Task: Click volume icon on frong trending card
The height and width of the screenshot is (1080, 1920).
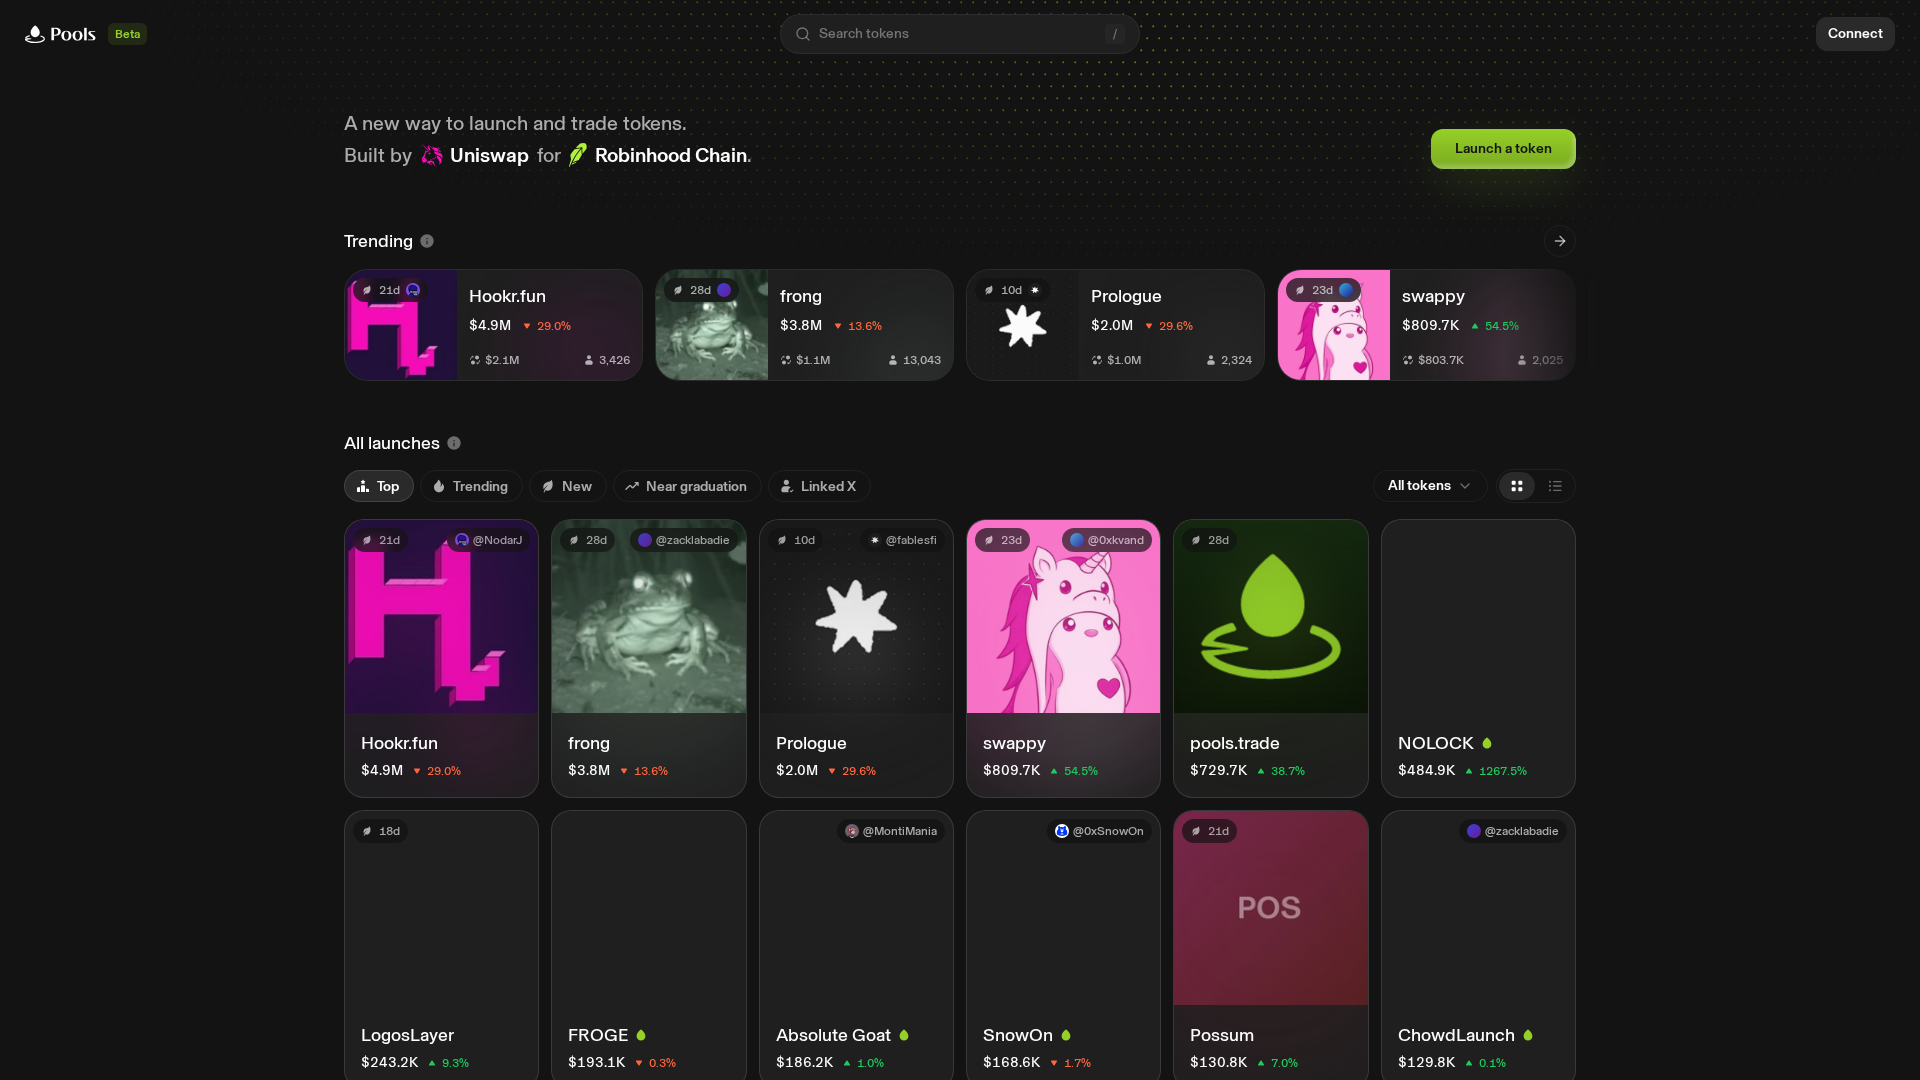Action: click(786, 360)
